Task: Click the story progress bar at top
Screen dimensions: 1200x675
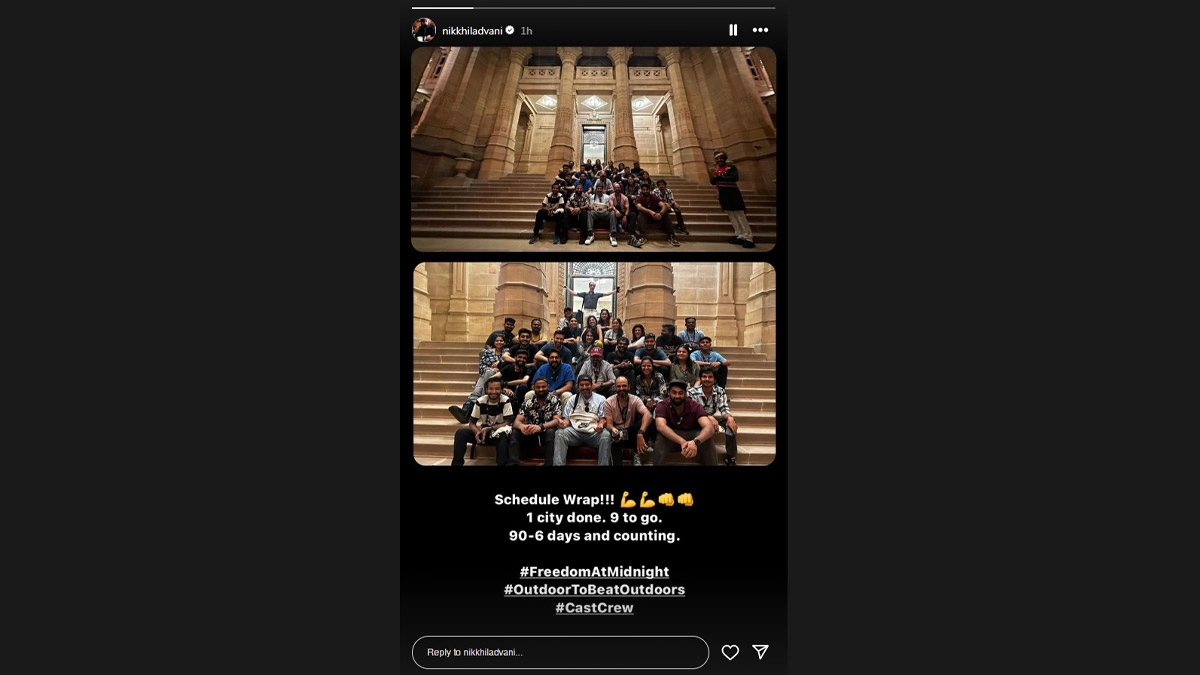Action: pos(594,8)
